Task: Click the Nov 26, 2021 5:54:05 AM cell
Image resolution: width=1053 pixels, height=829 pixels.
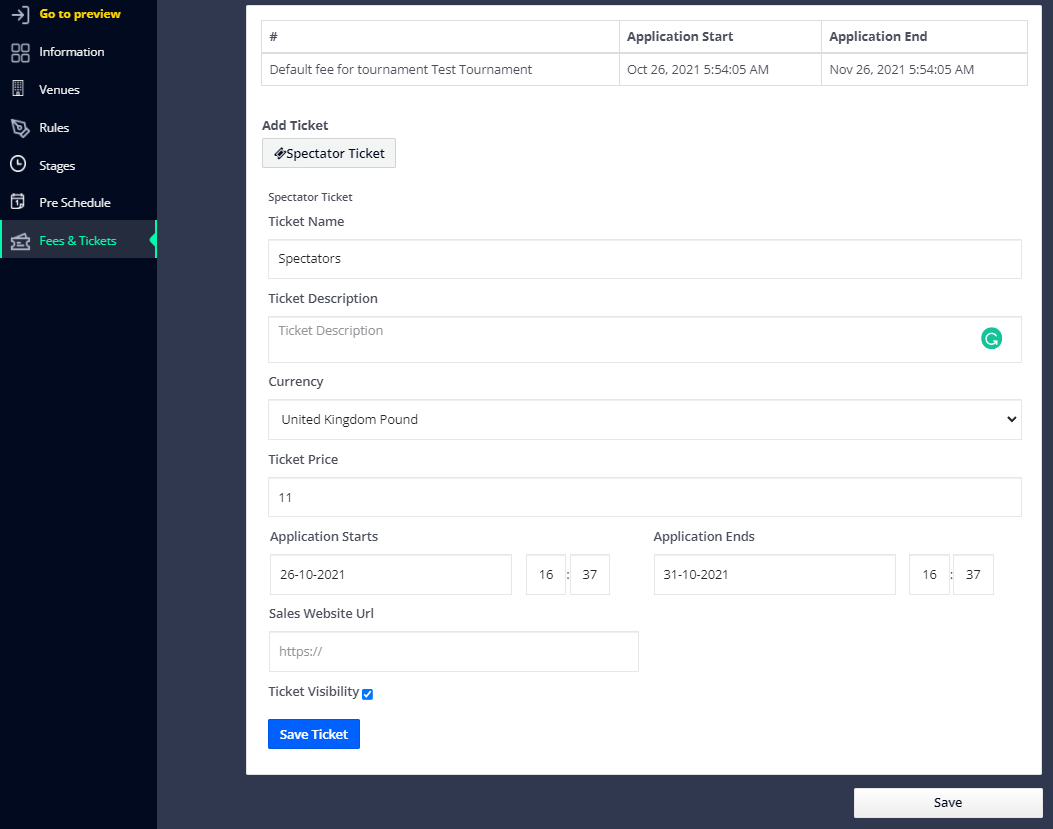Action: (x=924, y=70)
